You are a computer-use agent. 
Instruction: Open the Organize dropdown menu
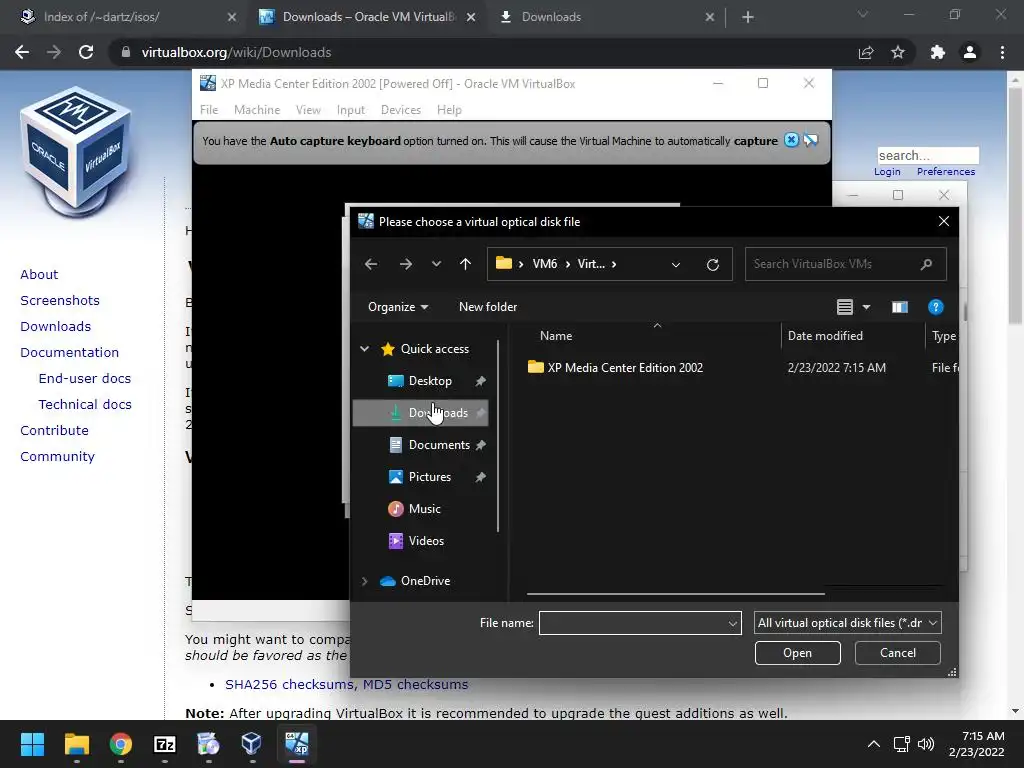click(398, 306)
